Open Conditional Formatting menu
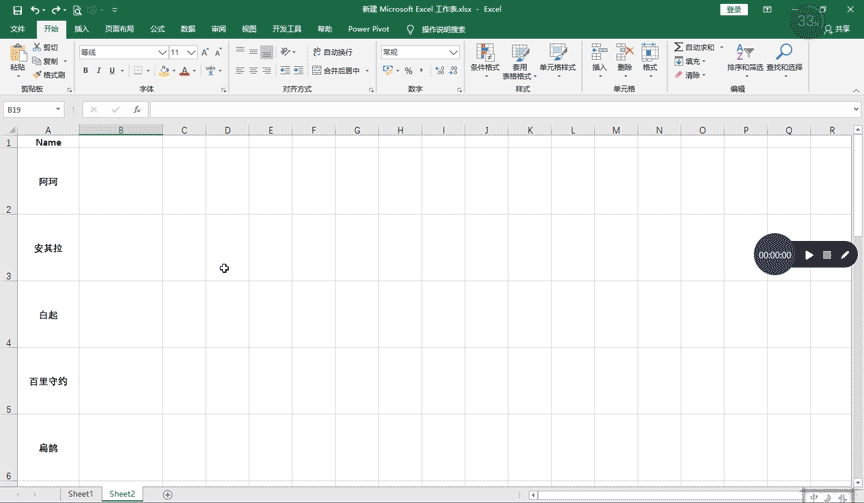 coord(485,60)
